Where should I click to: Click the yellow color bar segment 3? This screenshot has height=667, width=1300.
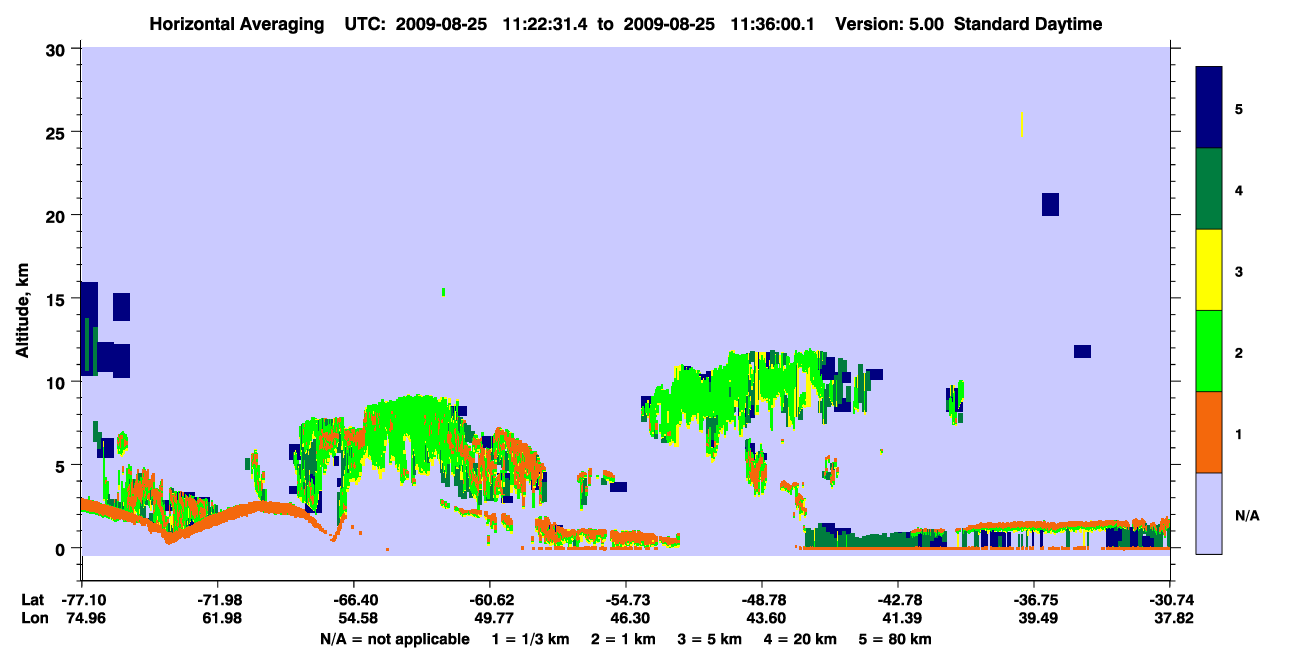pos(1209,270)
